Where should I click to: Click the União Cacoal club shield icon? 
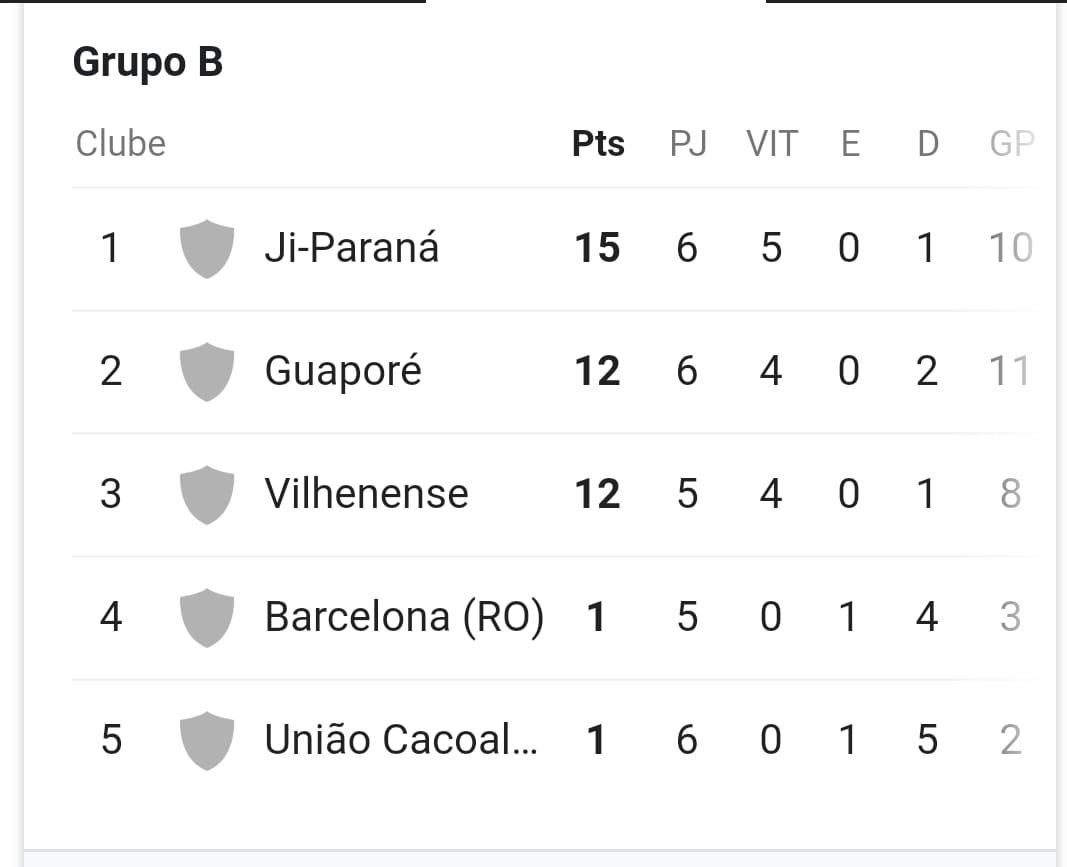tap(207, 740)
